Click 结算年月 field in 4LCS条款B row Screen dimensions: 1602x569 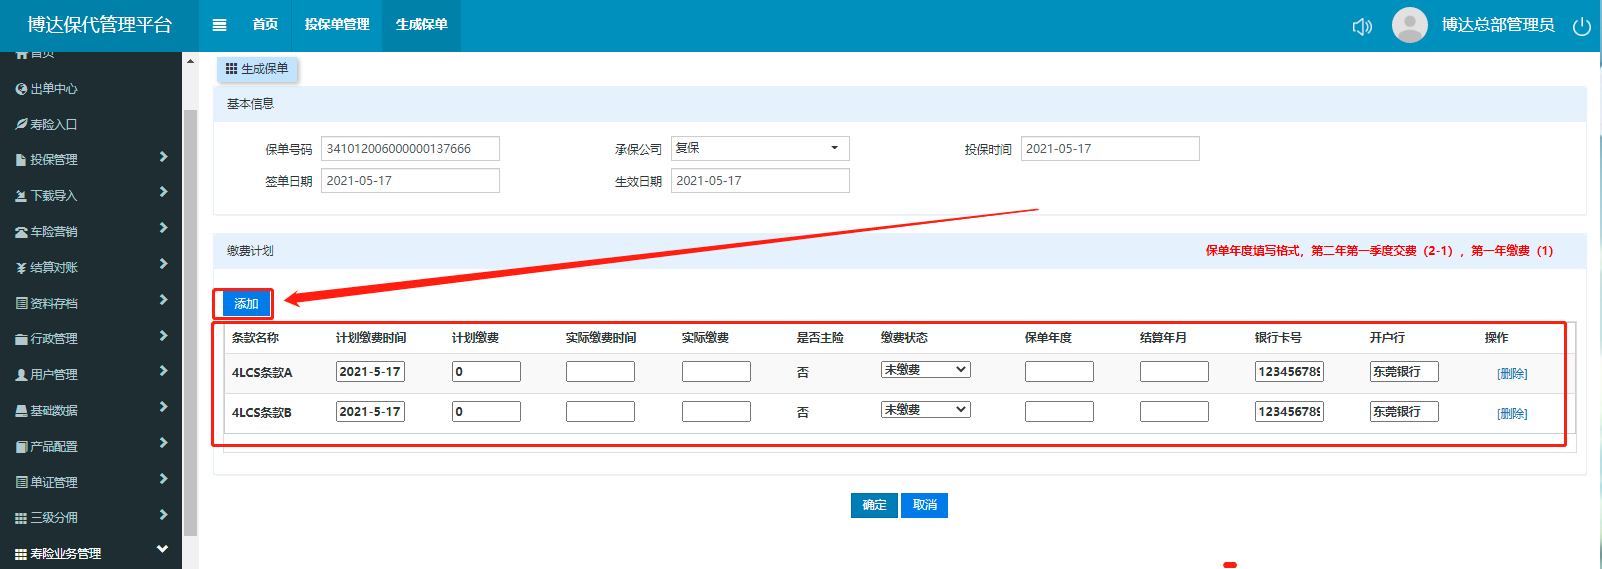(1174, 412)
